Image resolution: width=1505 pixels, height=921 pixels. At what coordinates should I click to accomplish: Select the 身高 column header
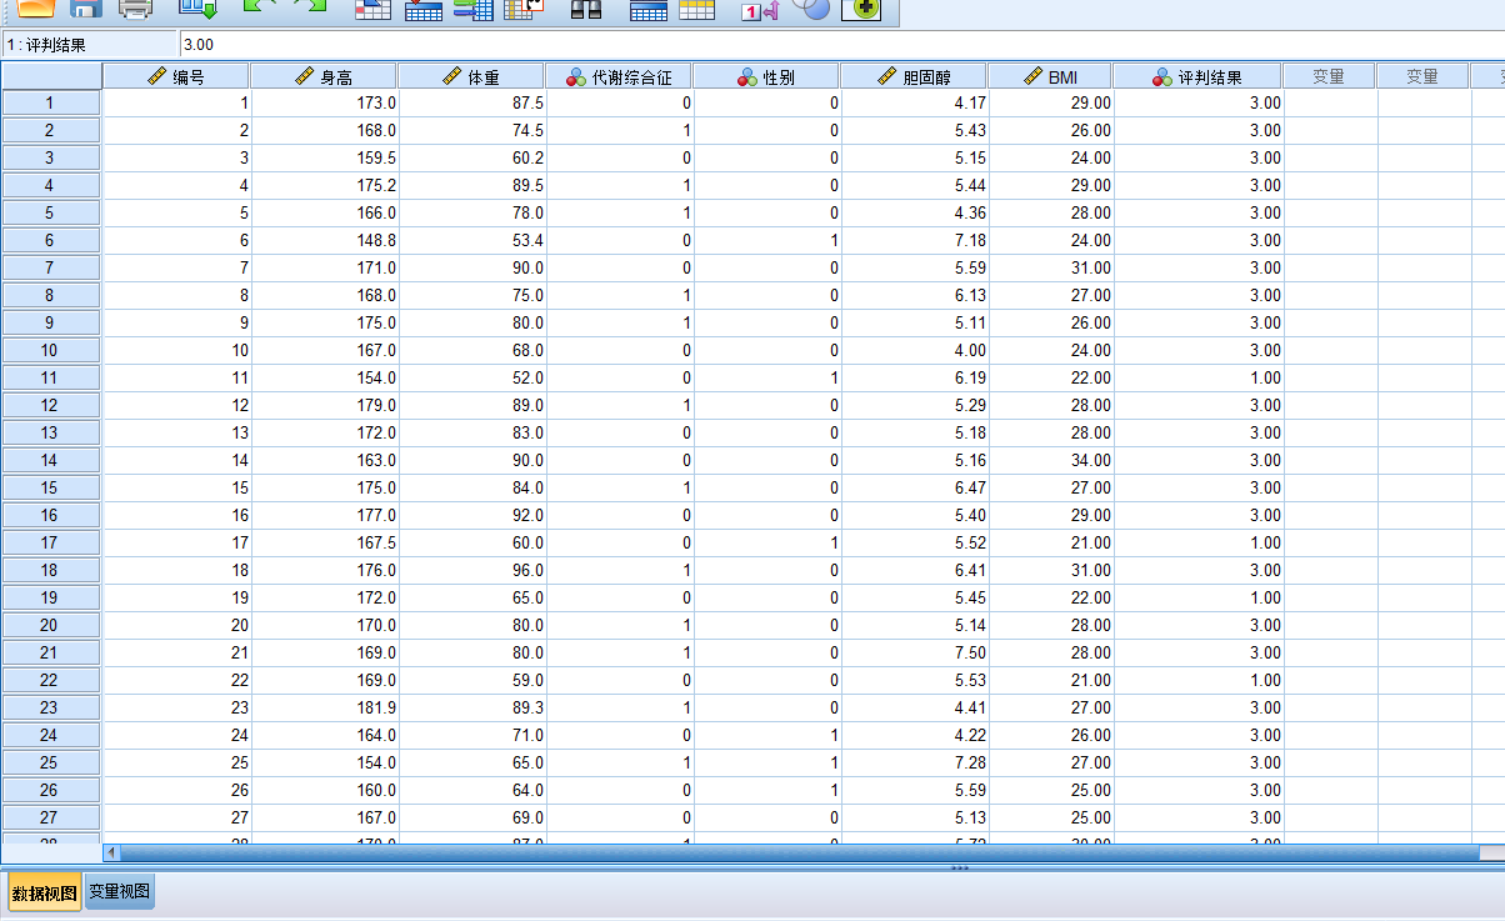[x=324, y=77]
